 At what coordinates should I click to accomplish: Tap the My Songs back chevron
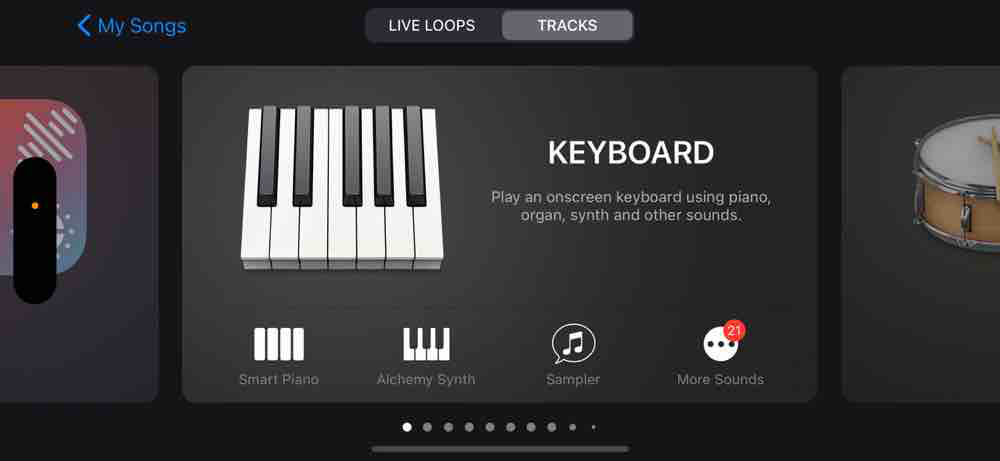tap(84, 26)
